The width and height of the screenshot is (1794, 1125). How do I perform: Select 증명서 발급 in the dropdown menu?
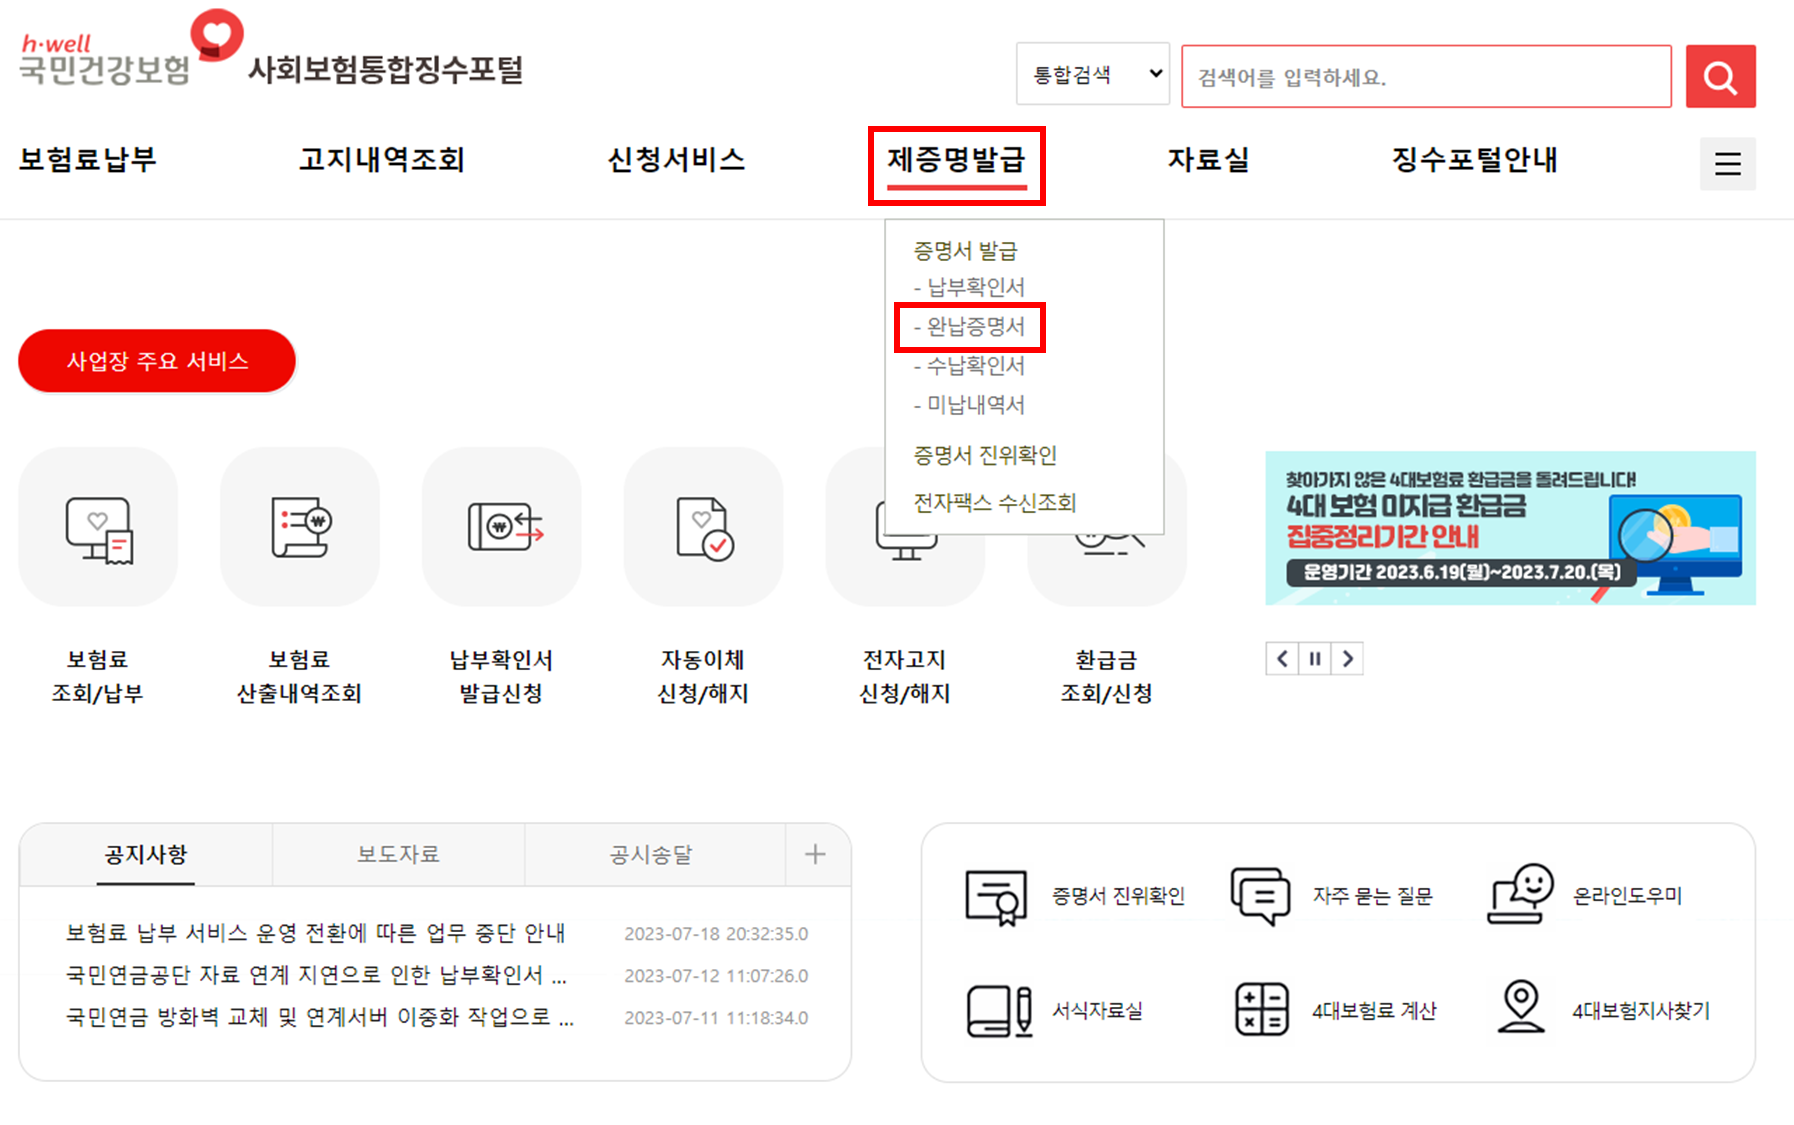(965, 250)
